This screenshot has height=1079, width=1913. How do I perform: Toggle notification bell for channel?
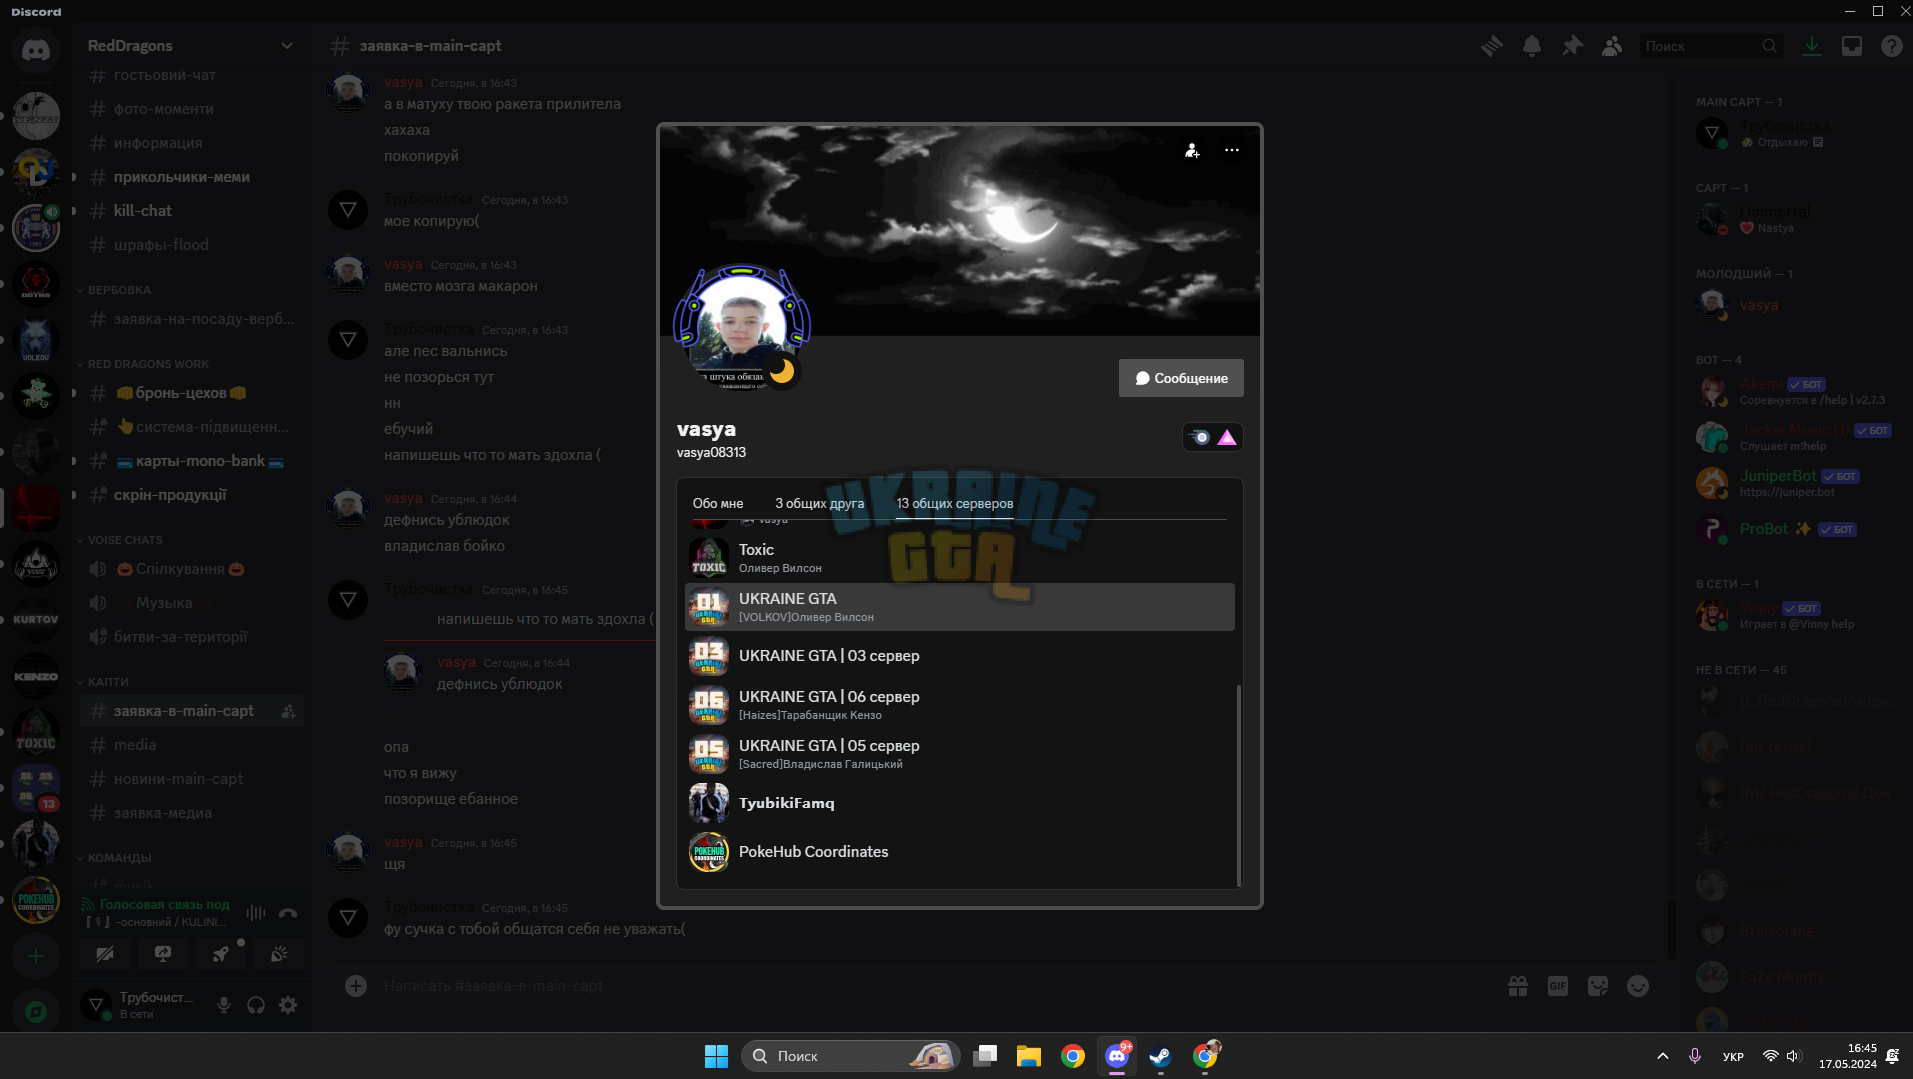pyautogui.click(x=1532, y=46)
